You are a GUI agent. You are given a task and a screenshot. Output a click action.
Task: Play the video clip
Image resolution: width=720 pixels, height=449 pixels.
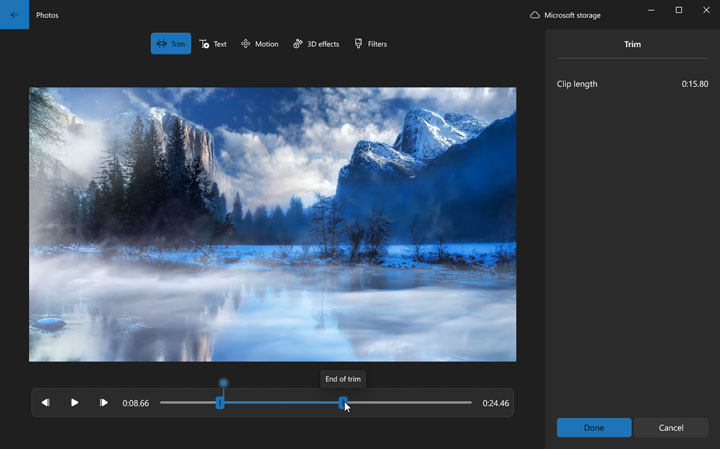click(75, 403)
